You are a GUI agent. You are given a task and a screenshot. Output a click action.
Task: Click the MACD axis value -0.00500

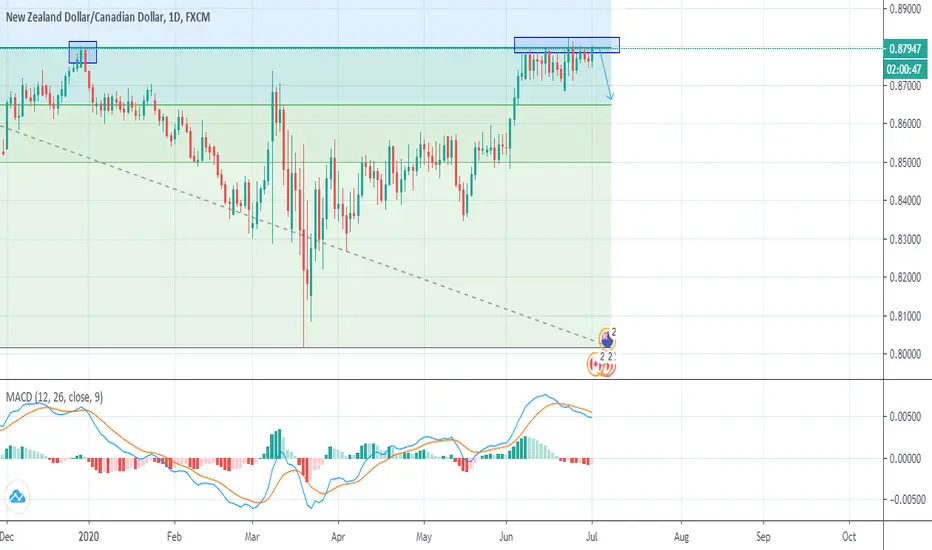click(906, 499)
